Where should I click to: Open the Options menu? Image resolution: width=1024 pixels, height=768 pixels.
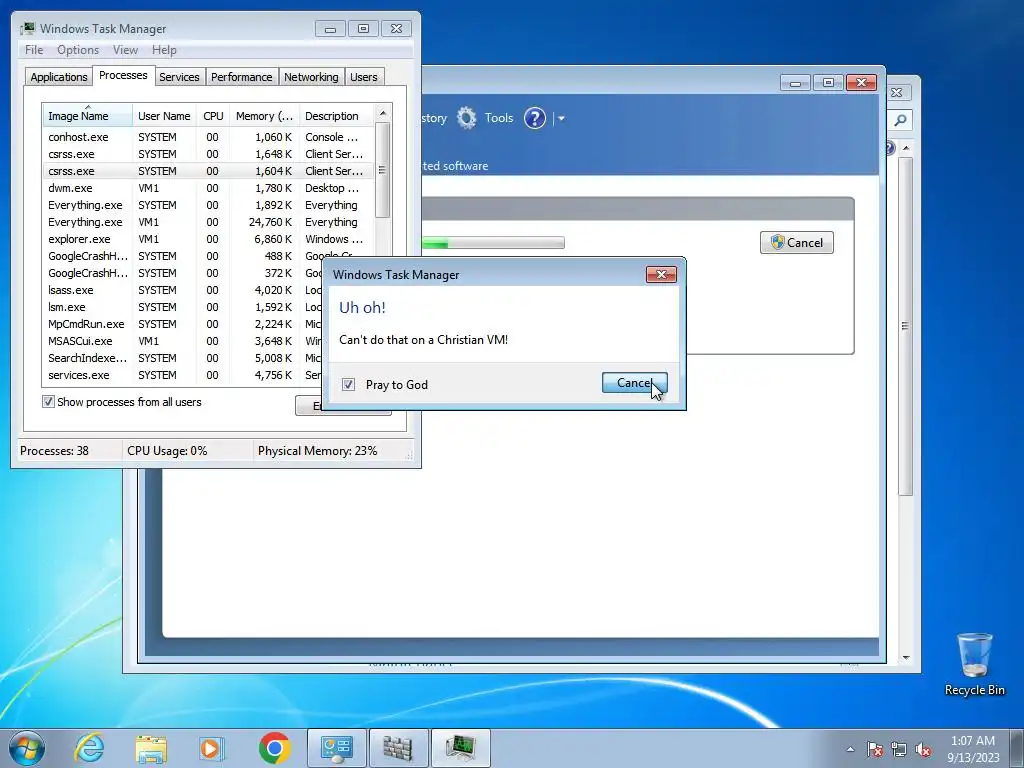[x=78, y=50]
